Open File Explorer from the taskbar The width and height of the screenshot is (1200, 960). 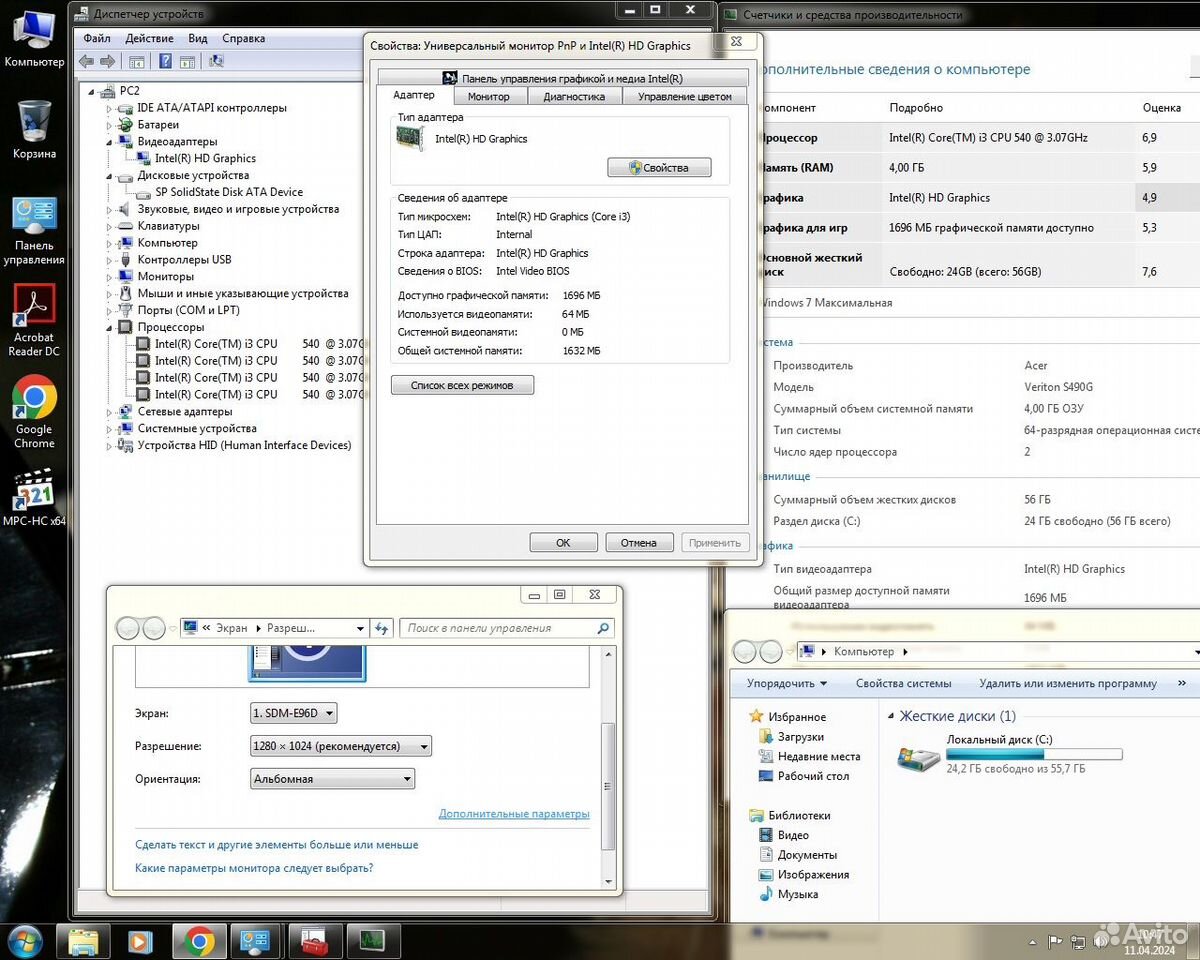pos(83,941)
